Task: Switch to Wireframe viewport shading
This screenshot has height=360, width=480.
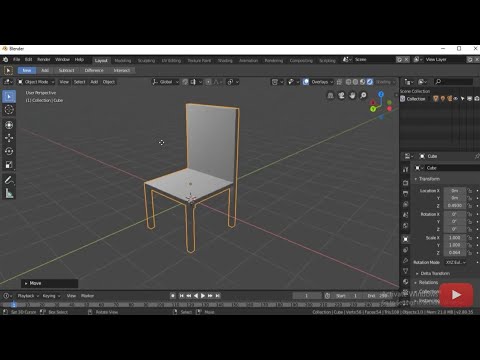Action: click(x=349, y=82)
